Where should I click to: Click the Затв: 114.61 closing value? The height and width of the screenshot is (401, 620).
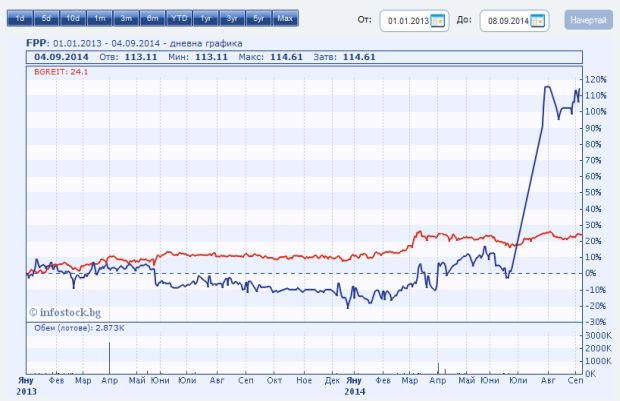point(344,57)
